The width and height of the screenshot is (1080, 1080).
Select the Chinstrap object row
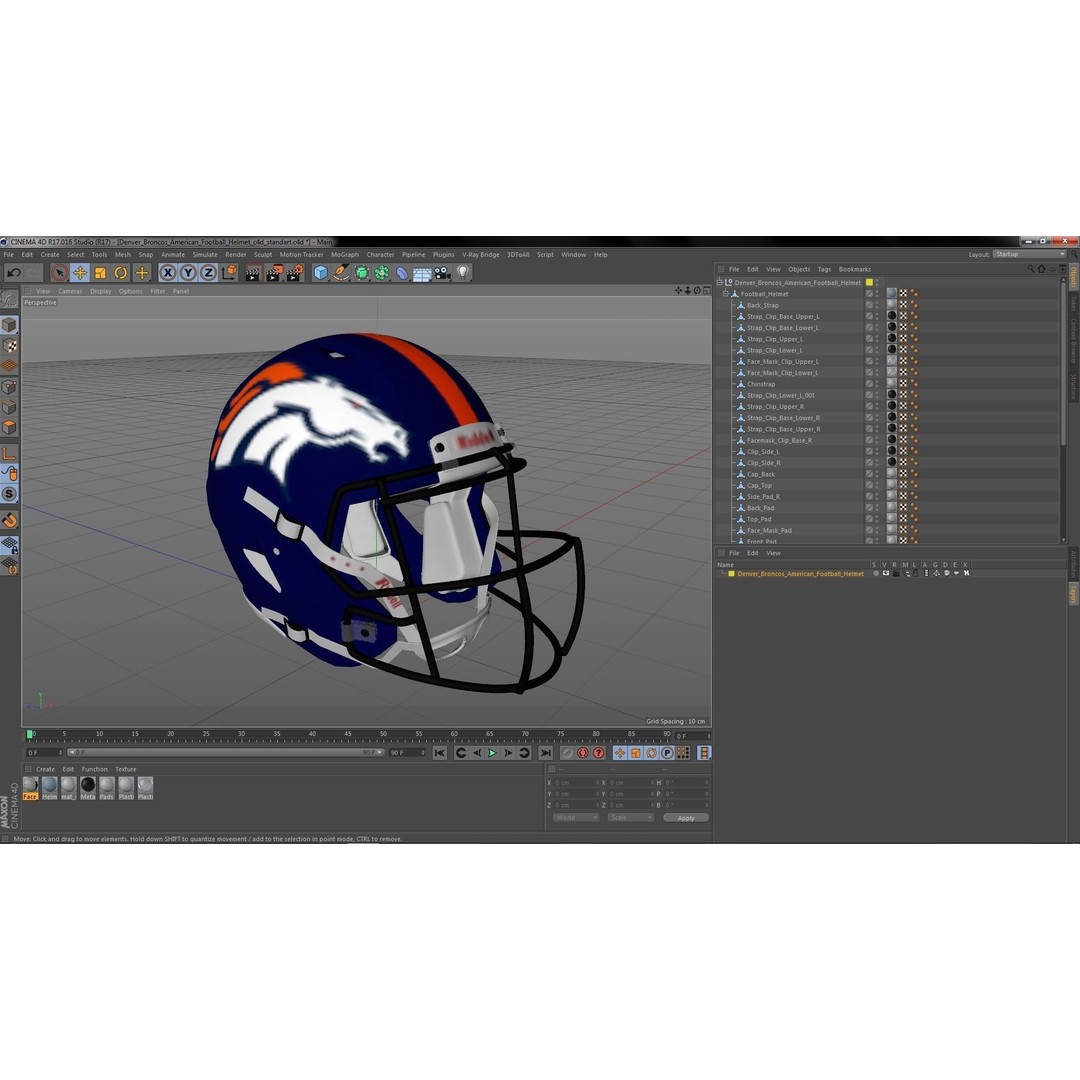click(x=760, y=384)
